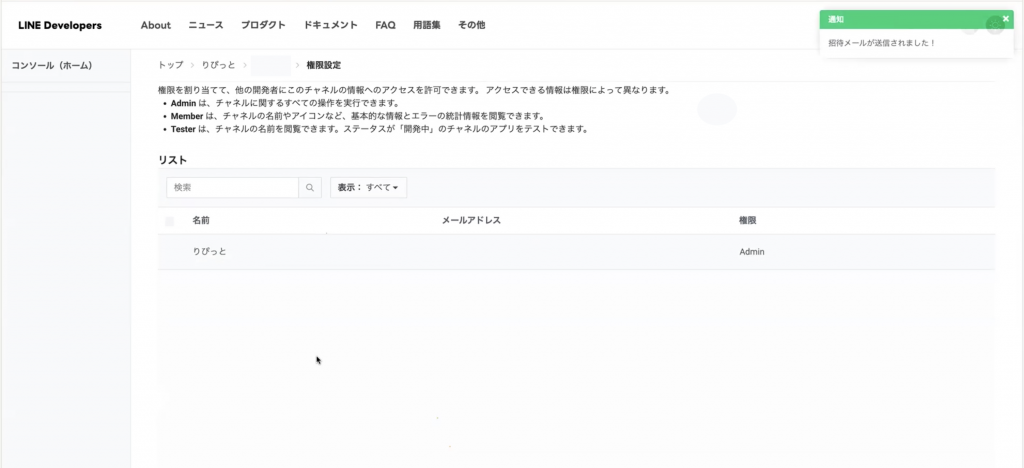
Task: Select the りぴっと row in the list
Action: coord(209,251)
